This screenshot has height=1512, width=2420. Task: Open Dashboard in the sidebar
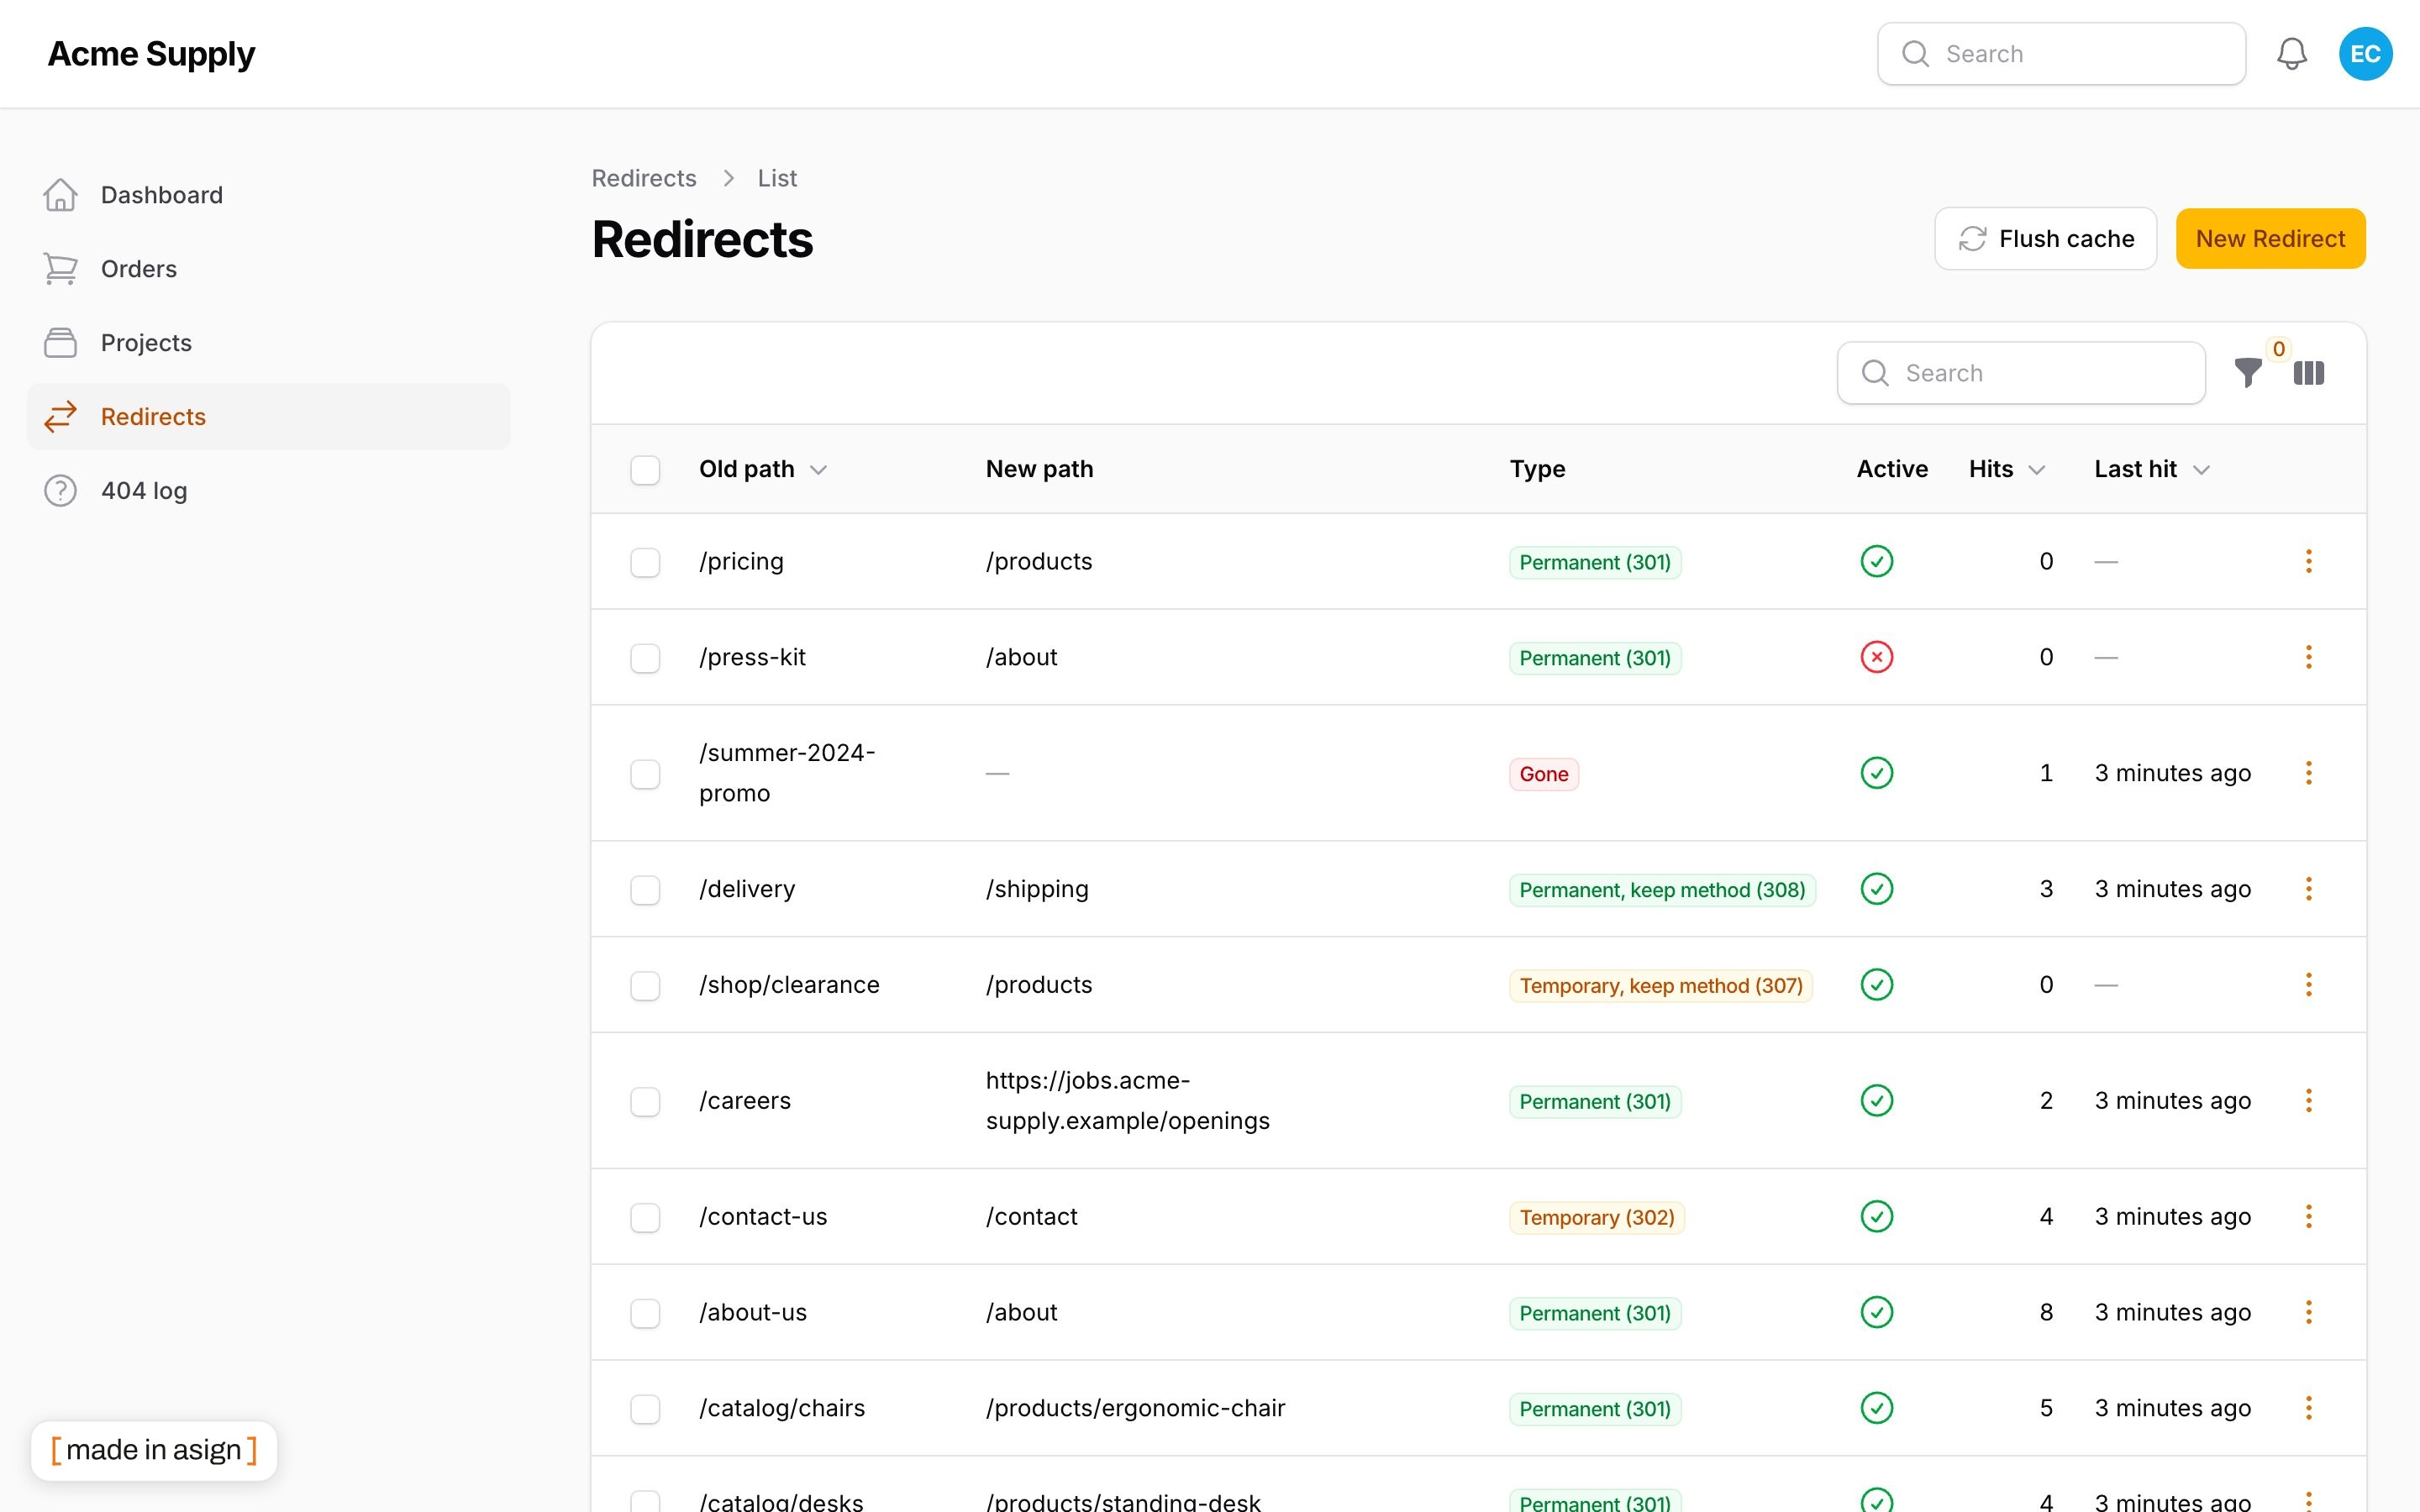click(x=268, y=195)
